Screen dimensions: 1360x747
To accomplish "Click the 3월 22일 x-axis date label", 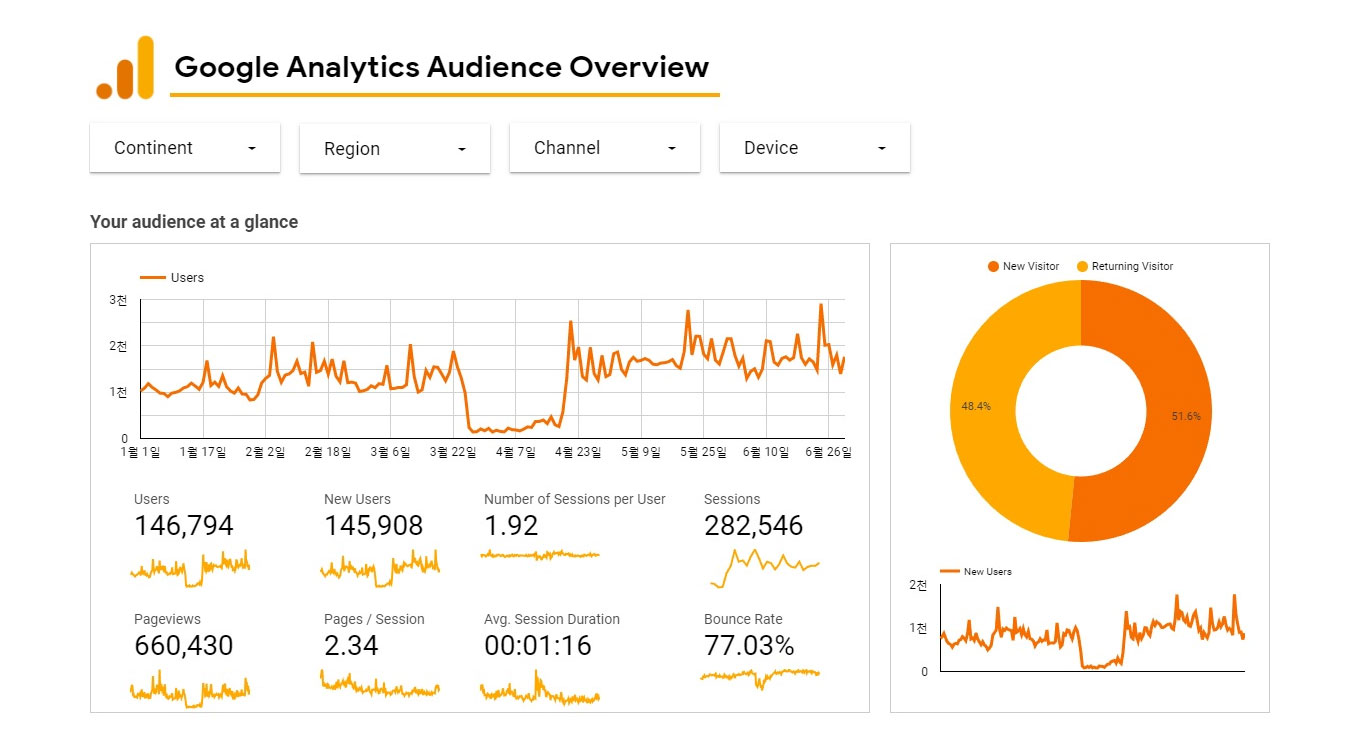I will tap(453, 452).
